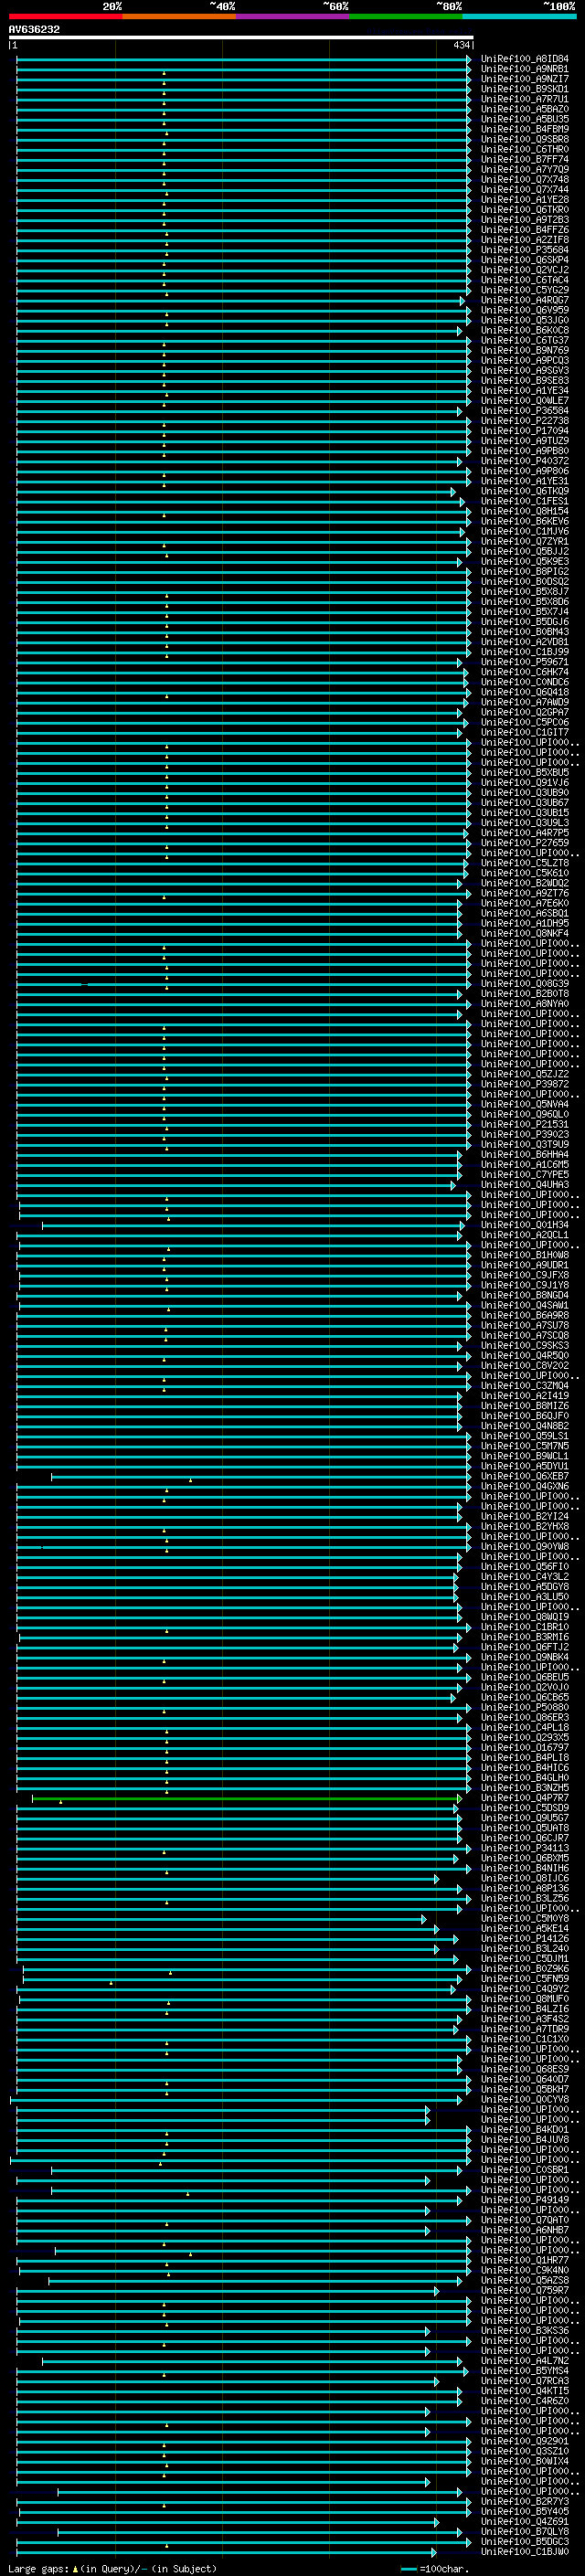Select hit label UniRef100_A9NR81
This screenshot has width=585, height=2576.
(x=524, y=69)
